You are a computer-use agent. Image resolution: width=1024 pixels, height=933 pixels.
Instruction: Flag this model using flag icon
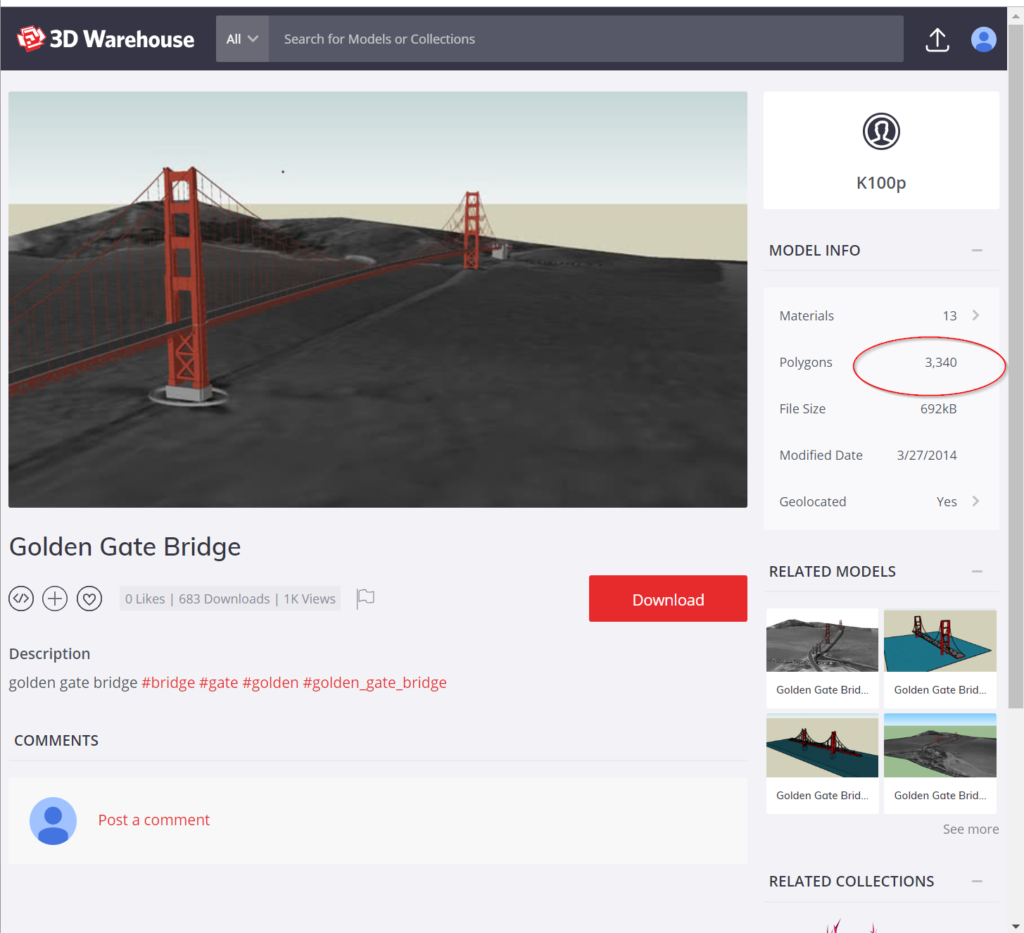pyautogui.click(x=366, y=599)
